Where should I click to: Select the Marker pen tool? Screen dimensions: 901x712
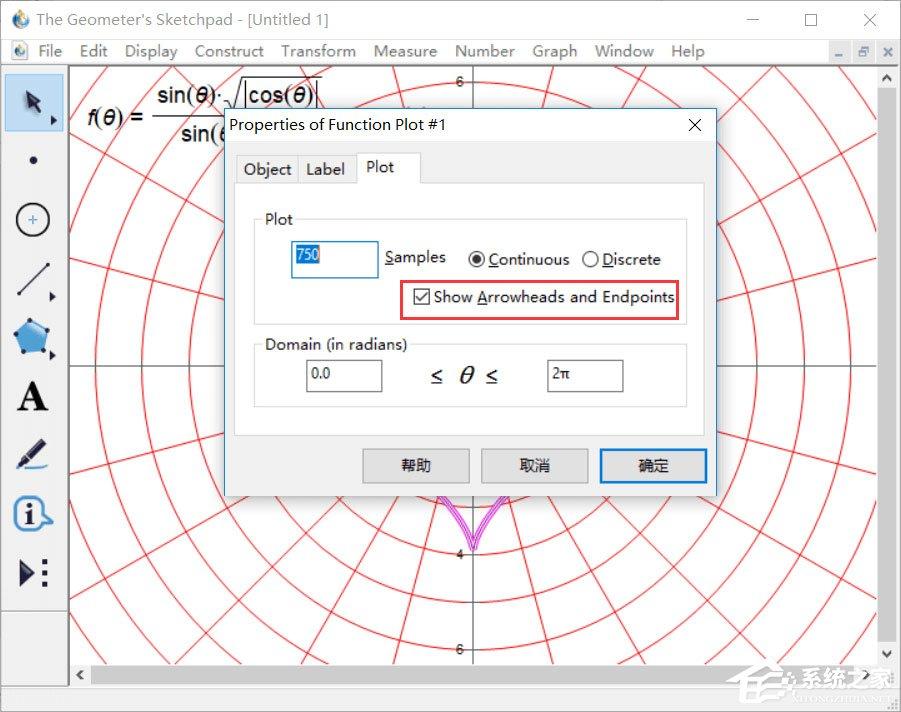coord(33,456)
